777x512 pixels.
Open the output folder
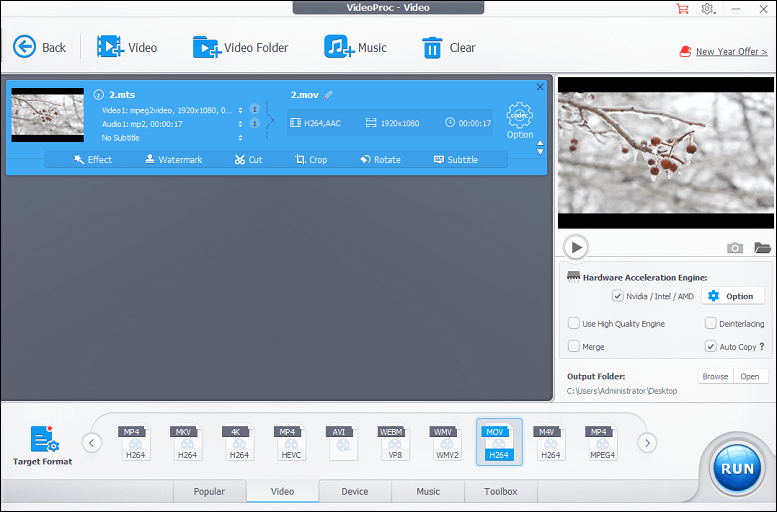pos(750,376)
